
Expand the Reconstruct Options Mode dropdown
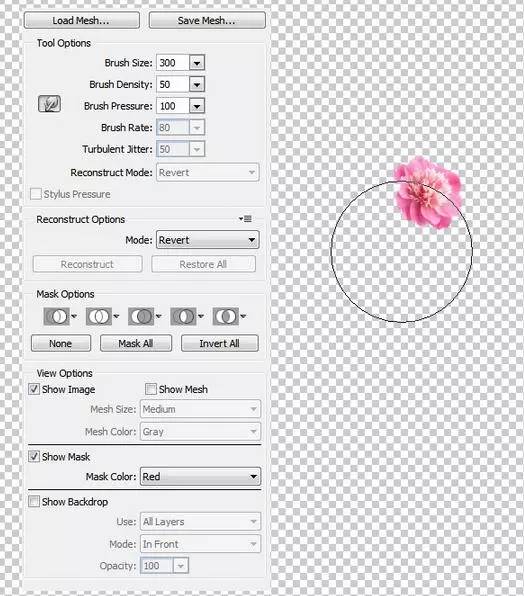click(x=207, y=240)
